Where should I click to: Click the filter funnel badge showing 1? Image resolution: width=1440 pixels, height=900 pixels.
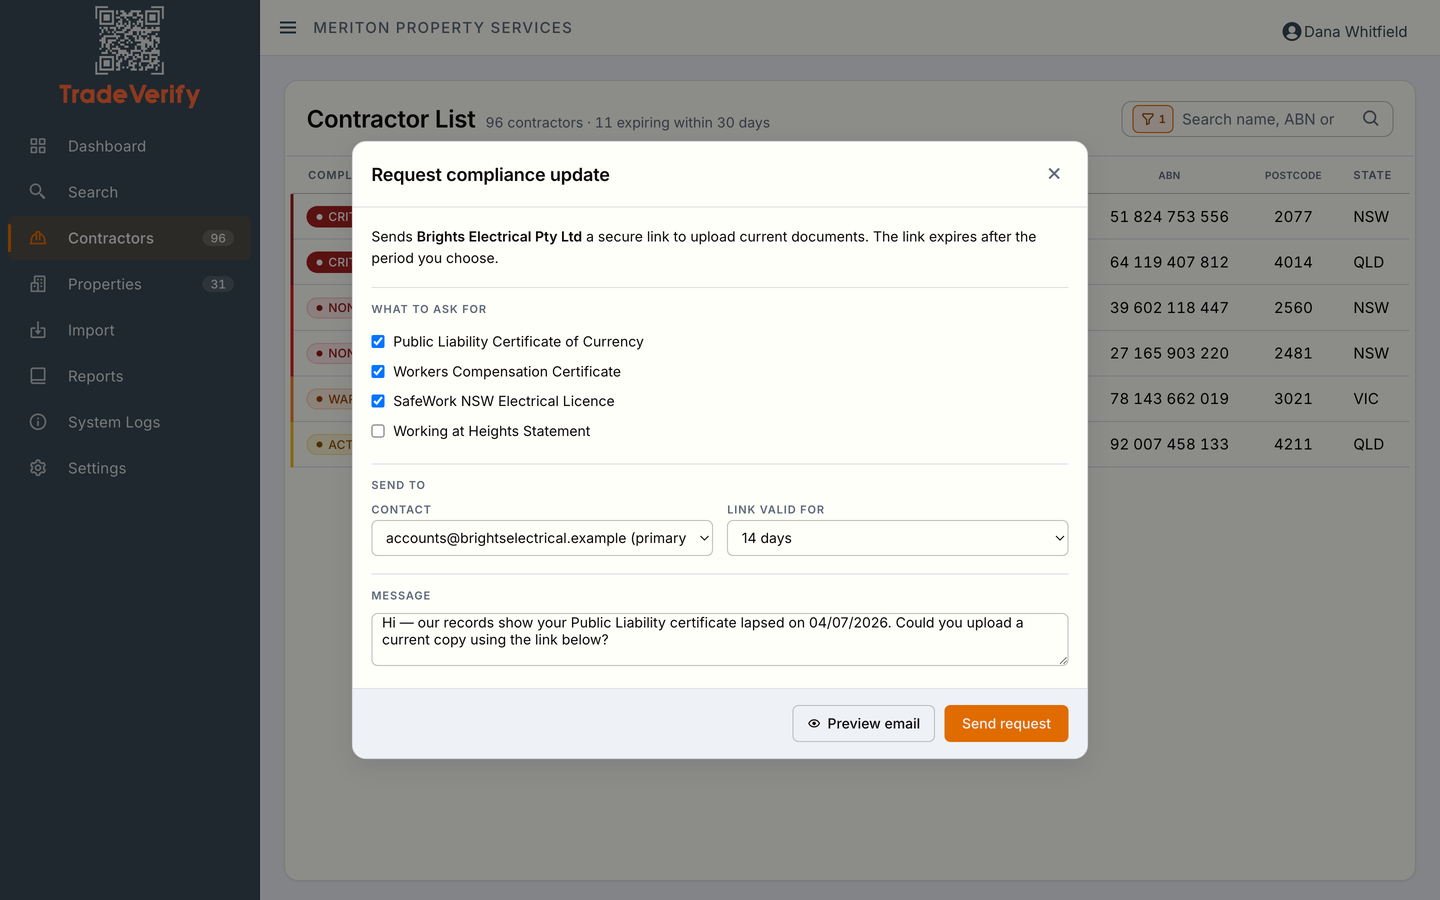click(x=1153, y=119)
